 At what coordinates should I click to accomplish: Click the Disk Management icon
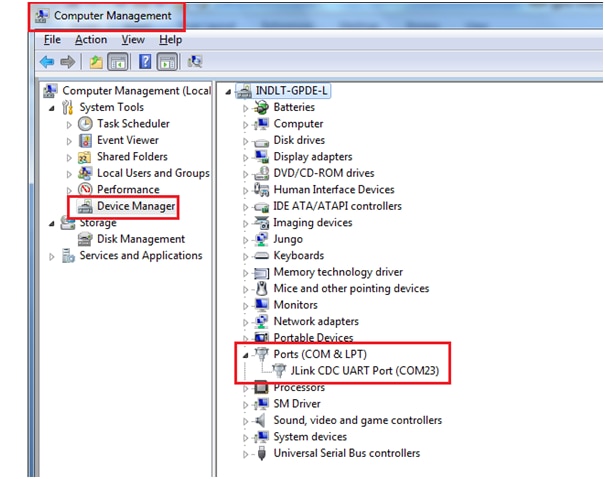coord(85,239)
